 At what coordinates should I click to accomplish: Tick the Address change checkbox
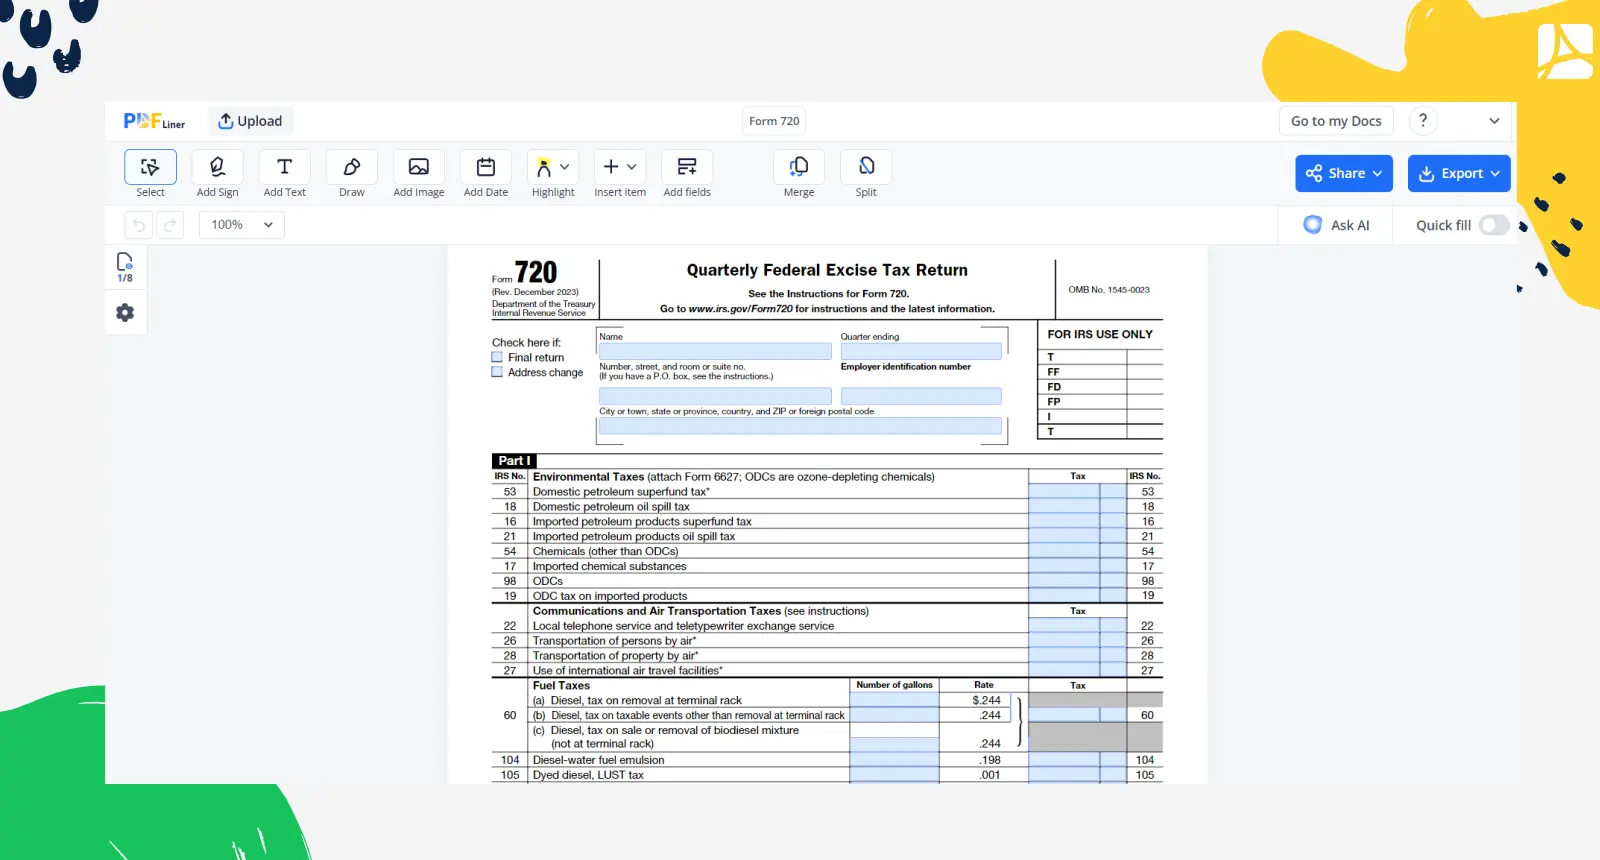497,372
